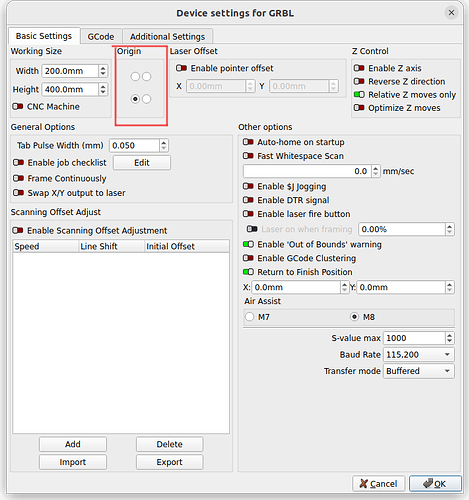Disable Relative Z moves only
This screenshot has height=500, width=469.
359,95
